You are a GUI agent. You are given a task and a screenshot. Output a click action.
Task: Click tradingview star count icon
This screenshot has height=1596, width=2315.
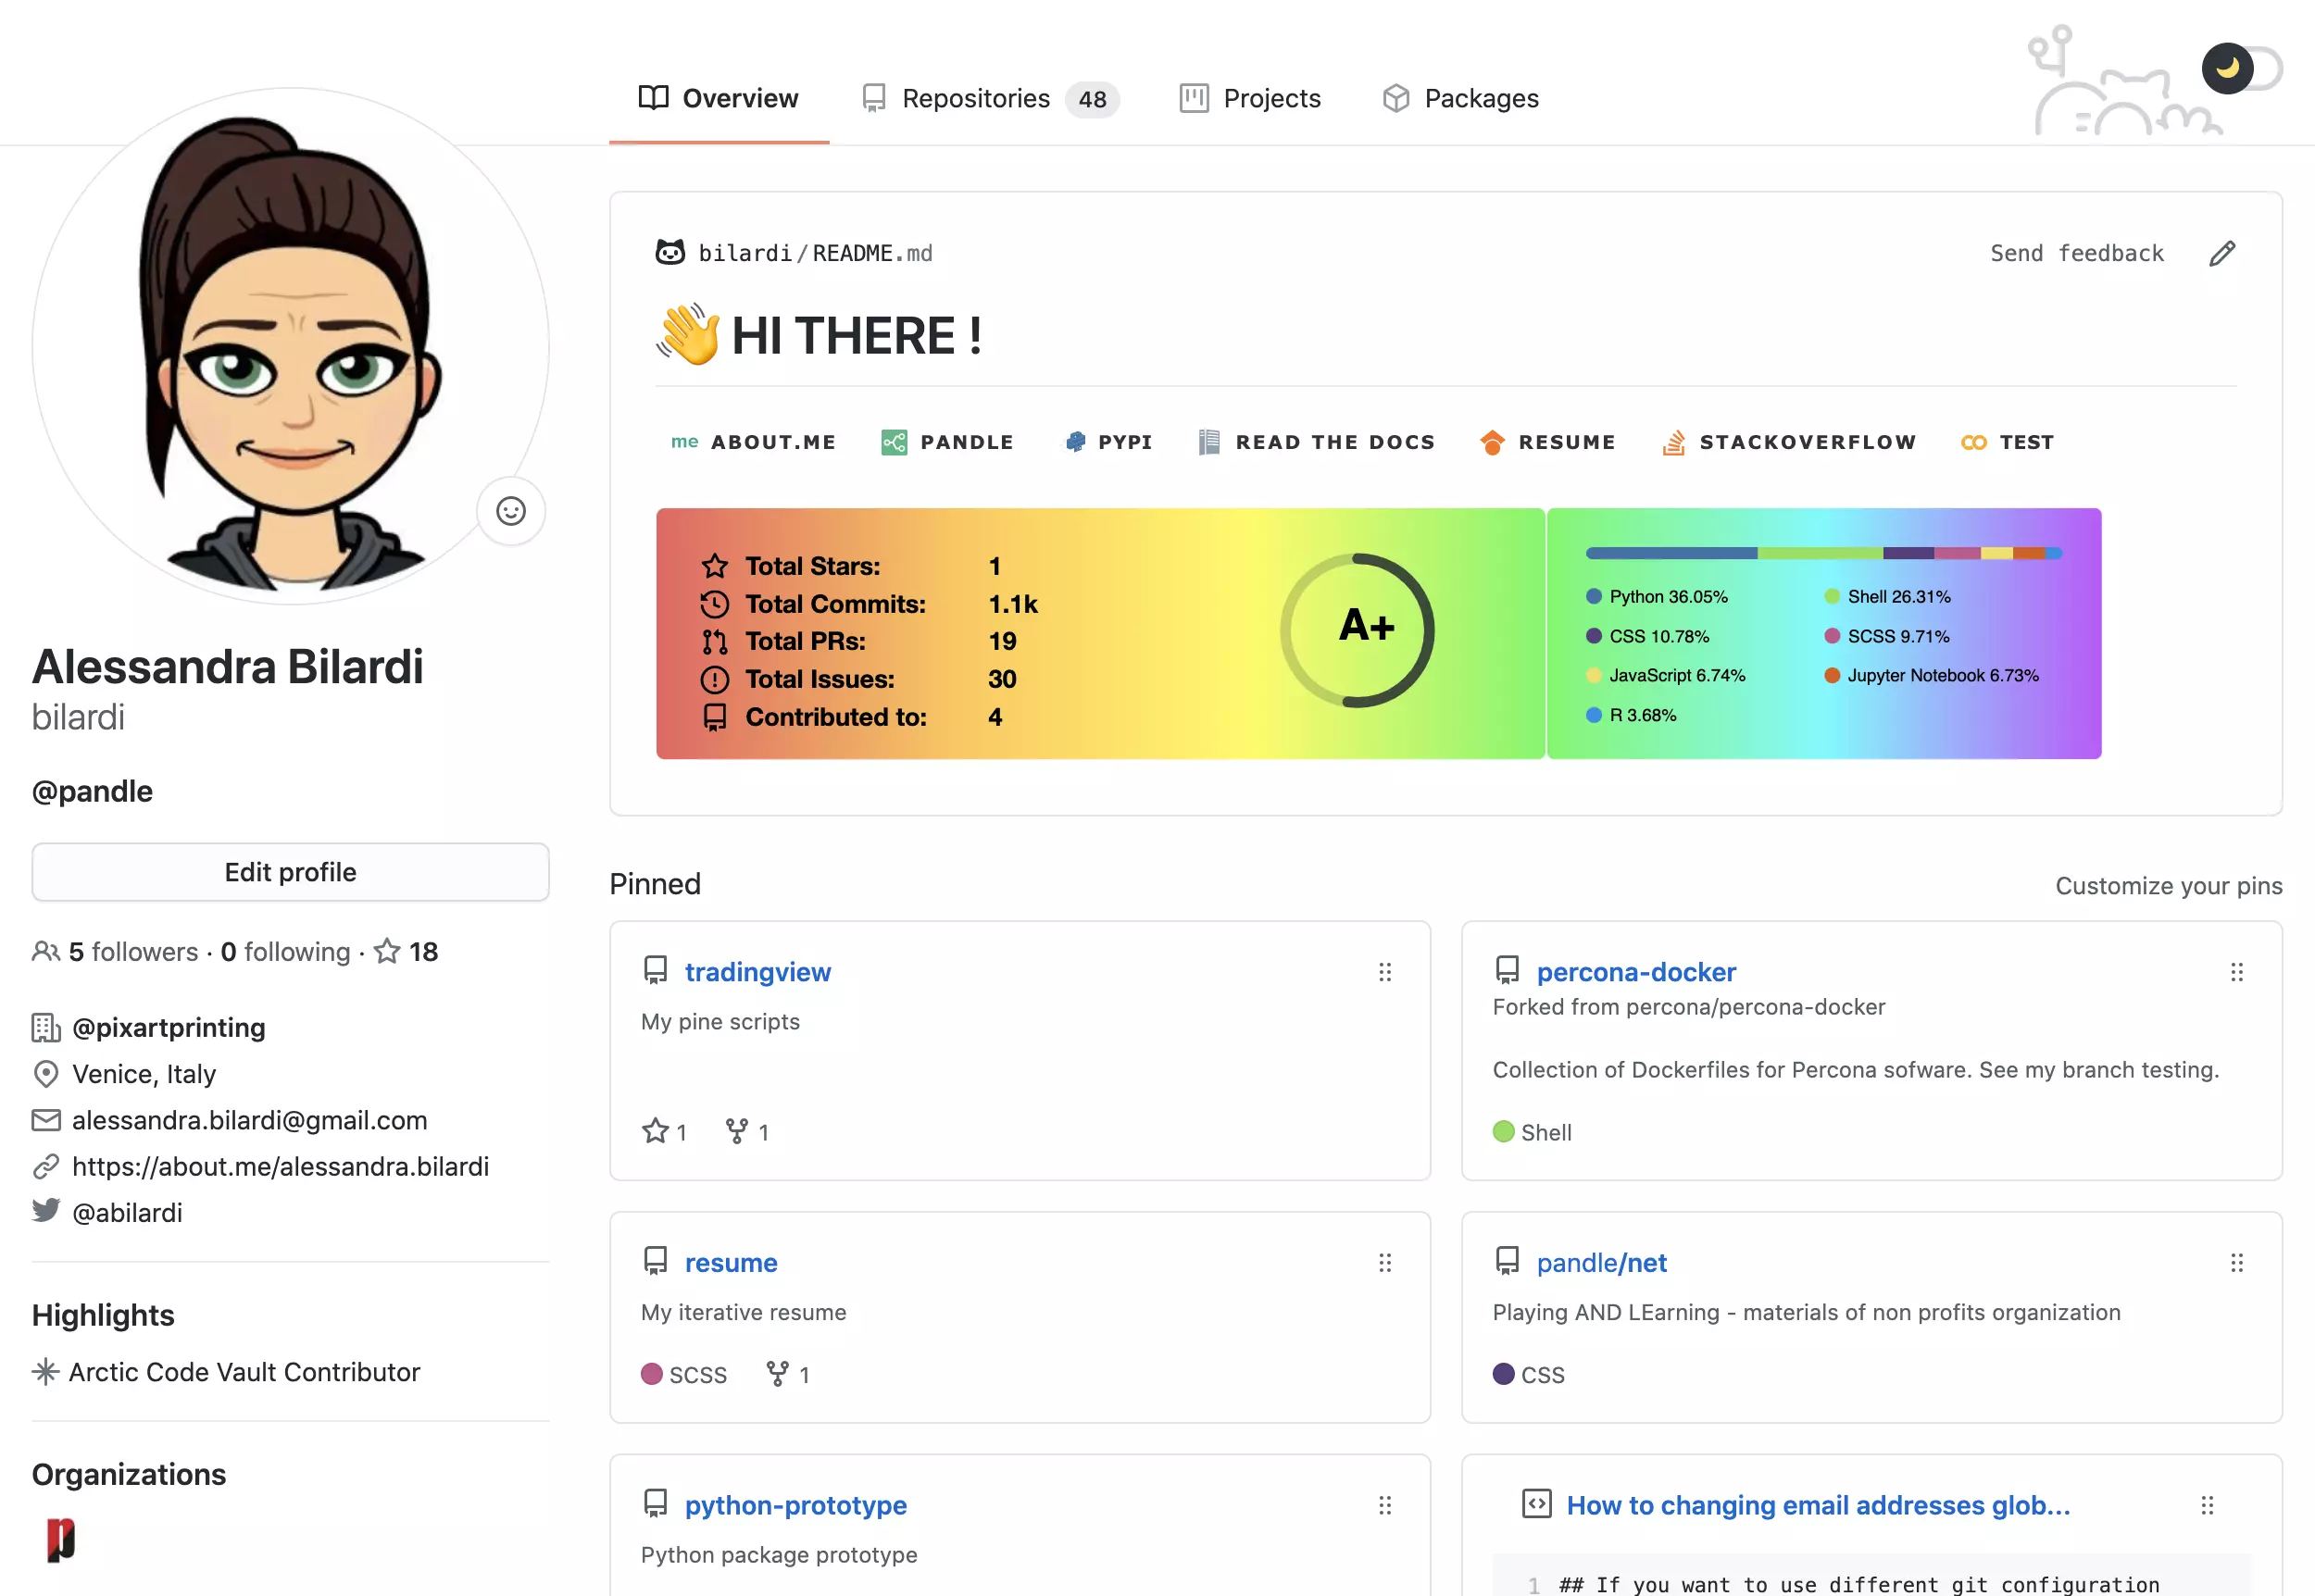pyautogui.click(x=656, y=1131)
